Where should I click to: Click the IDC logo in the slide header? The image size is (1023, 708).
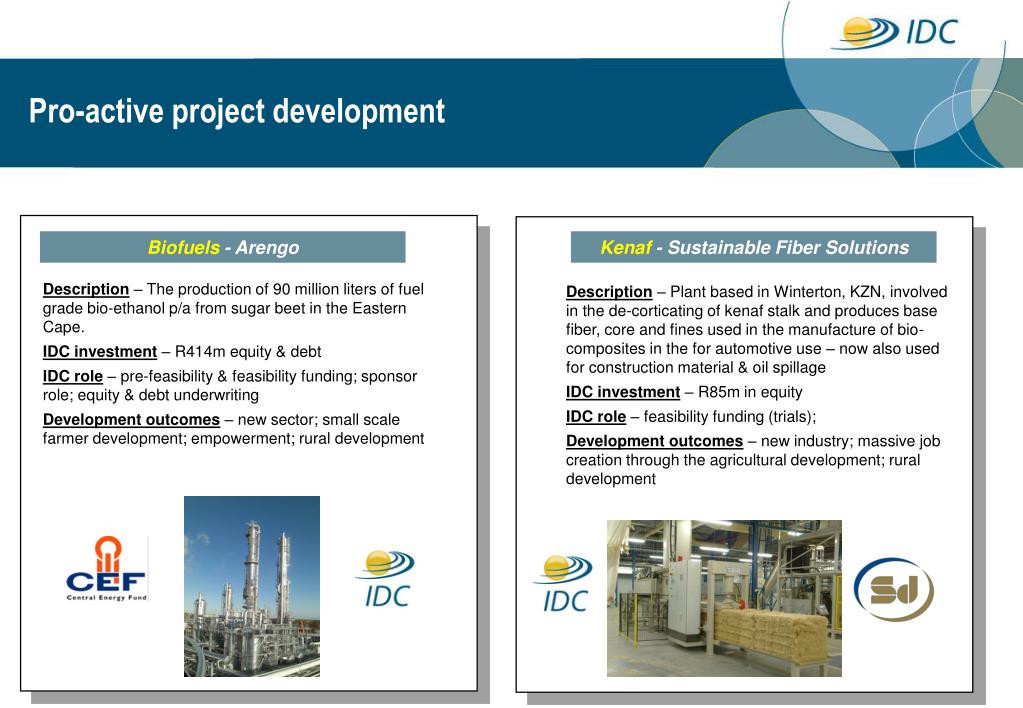(x=895, y=32)
